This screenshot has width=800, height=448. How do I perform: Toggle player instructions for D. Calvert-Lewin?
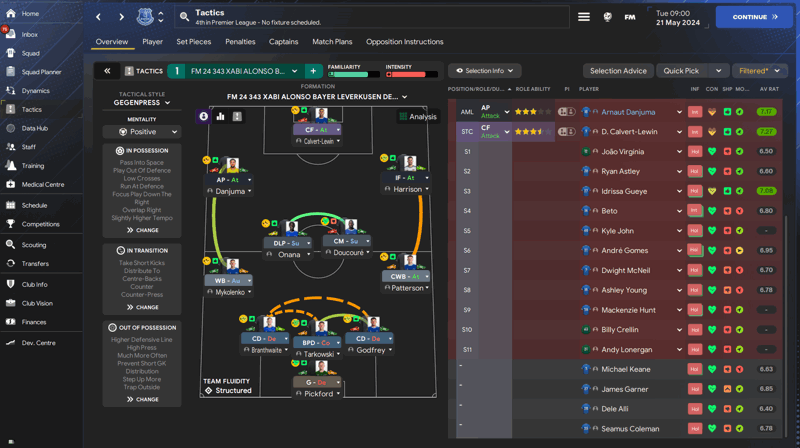coord(566,132)
